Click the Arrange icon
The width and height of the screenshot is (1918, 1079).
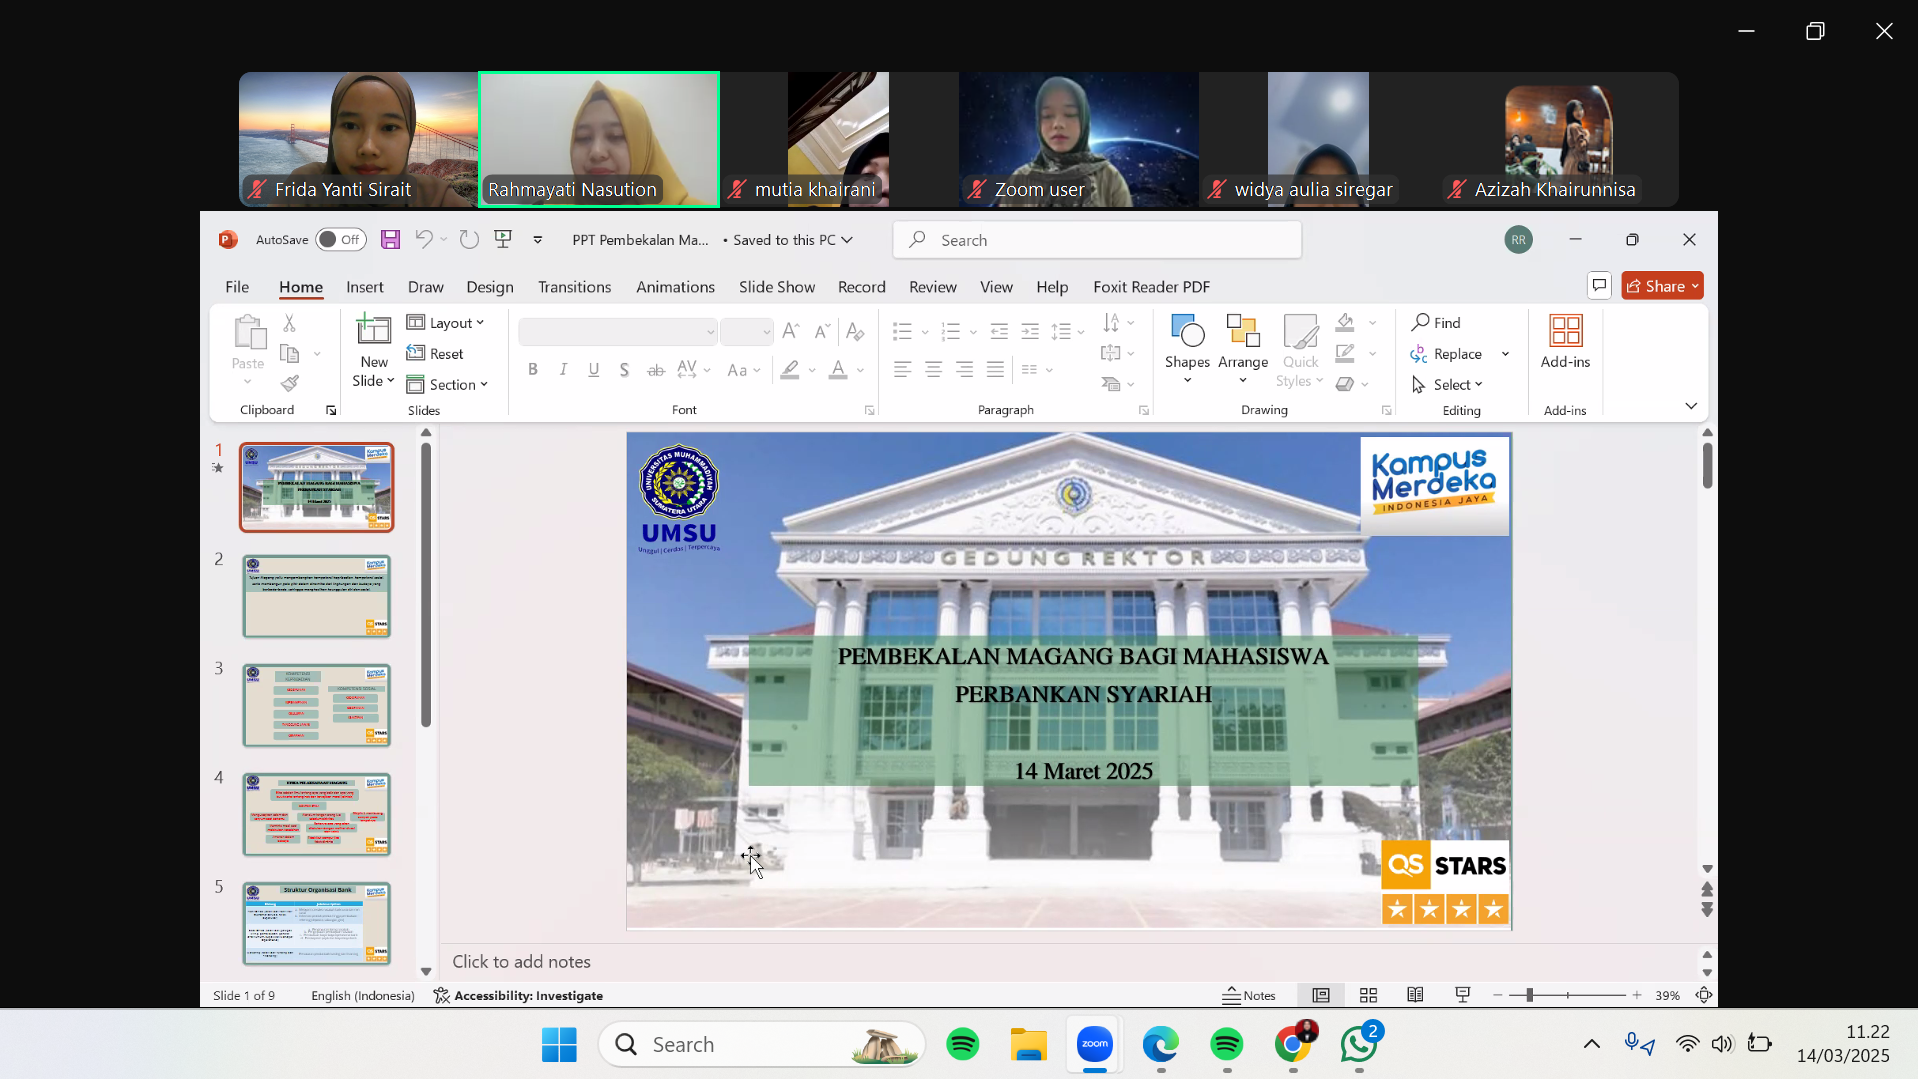point(1243,349)
